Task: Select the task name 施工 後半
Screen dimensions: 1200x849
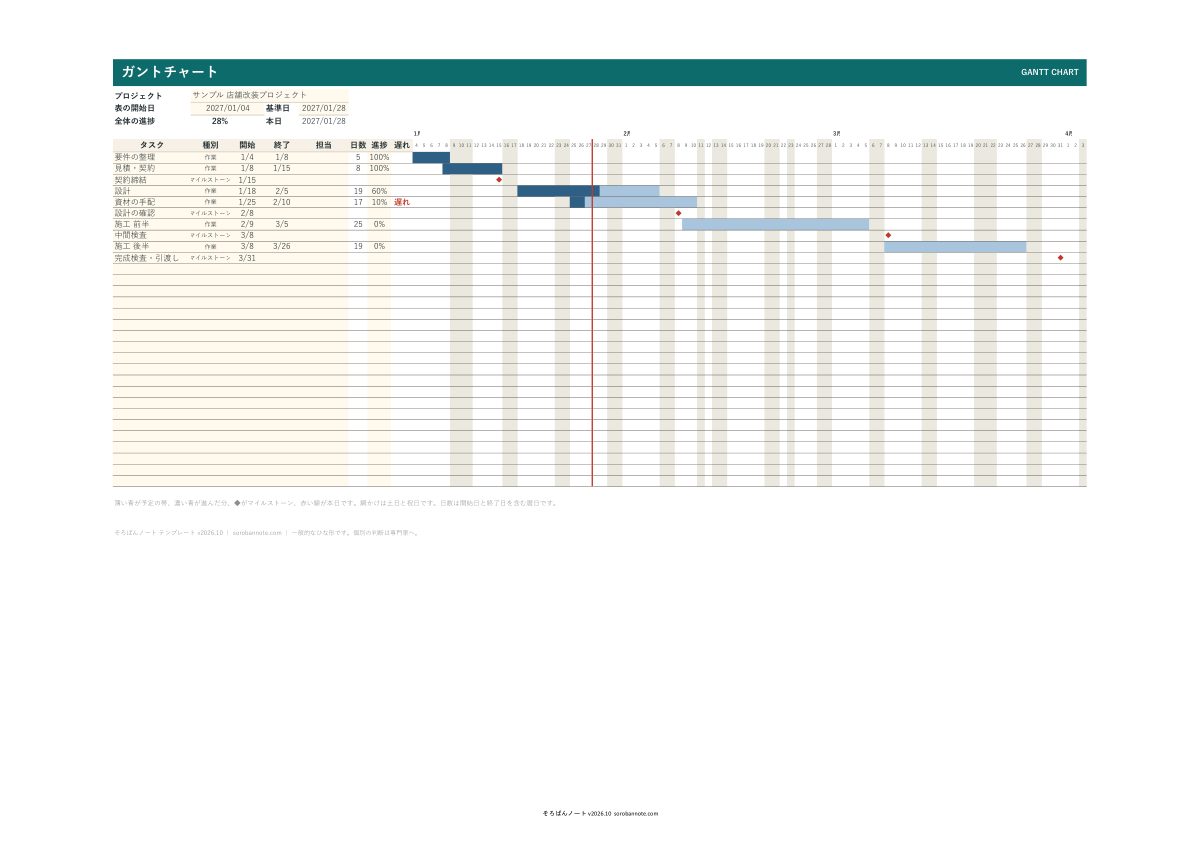Action: (x=132, y=246)
